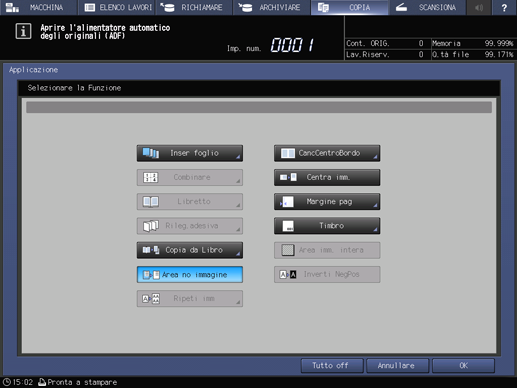The image size is (517, 388).
Task: Toggle Inverti NegPos
Action: 327,274
